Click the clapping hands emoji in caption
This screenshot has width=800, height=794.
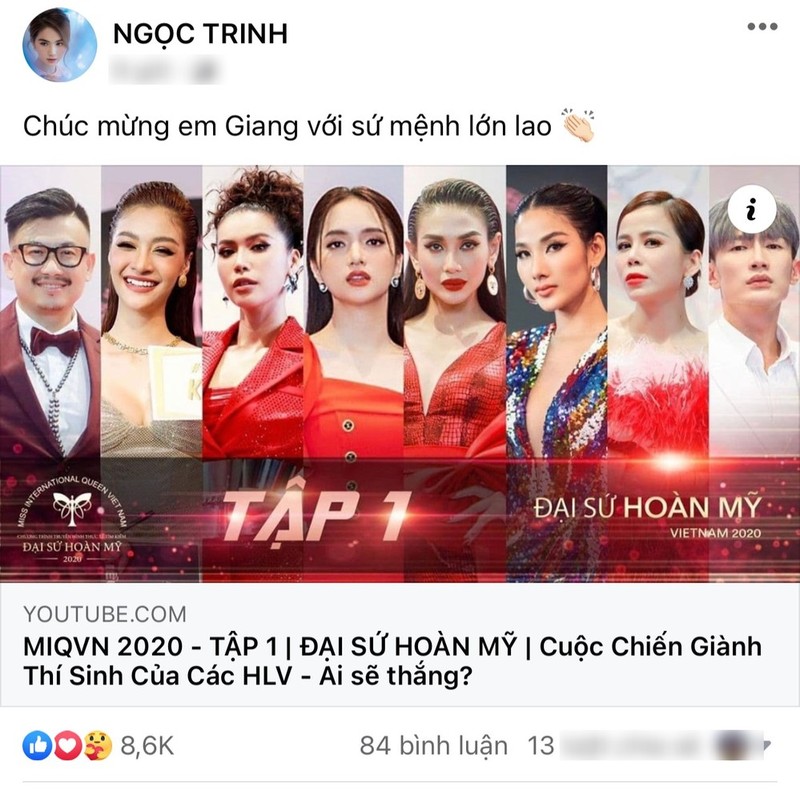(578, 125)
